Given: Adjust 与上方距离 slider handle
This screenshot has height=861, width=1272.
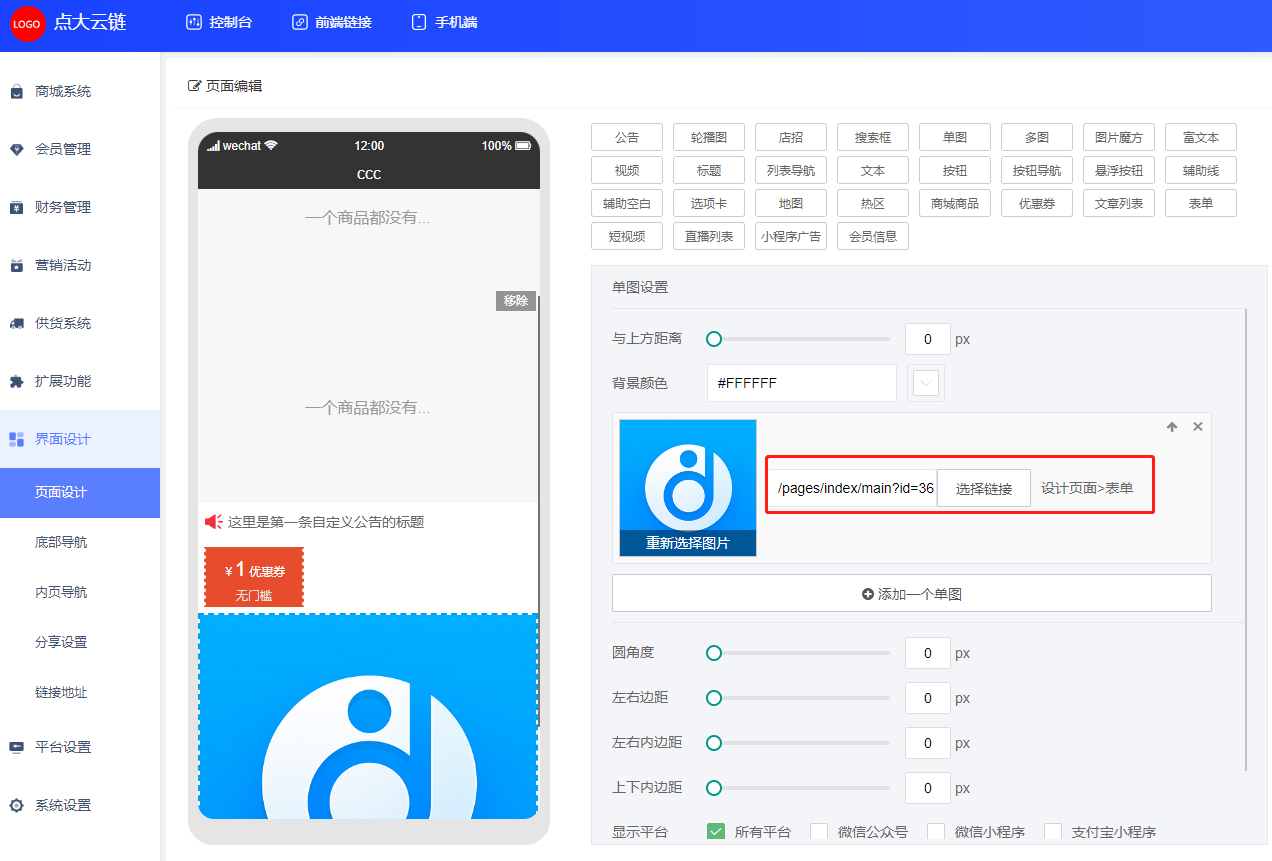Looking at the screenshot, I should coord(714,339).
